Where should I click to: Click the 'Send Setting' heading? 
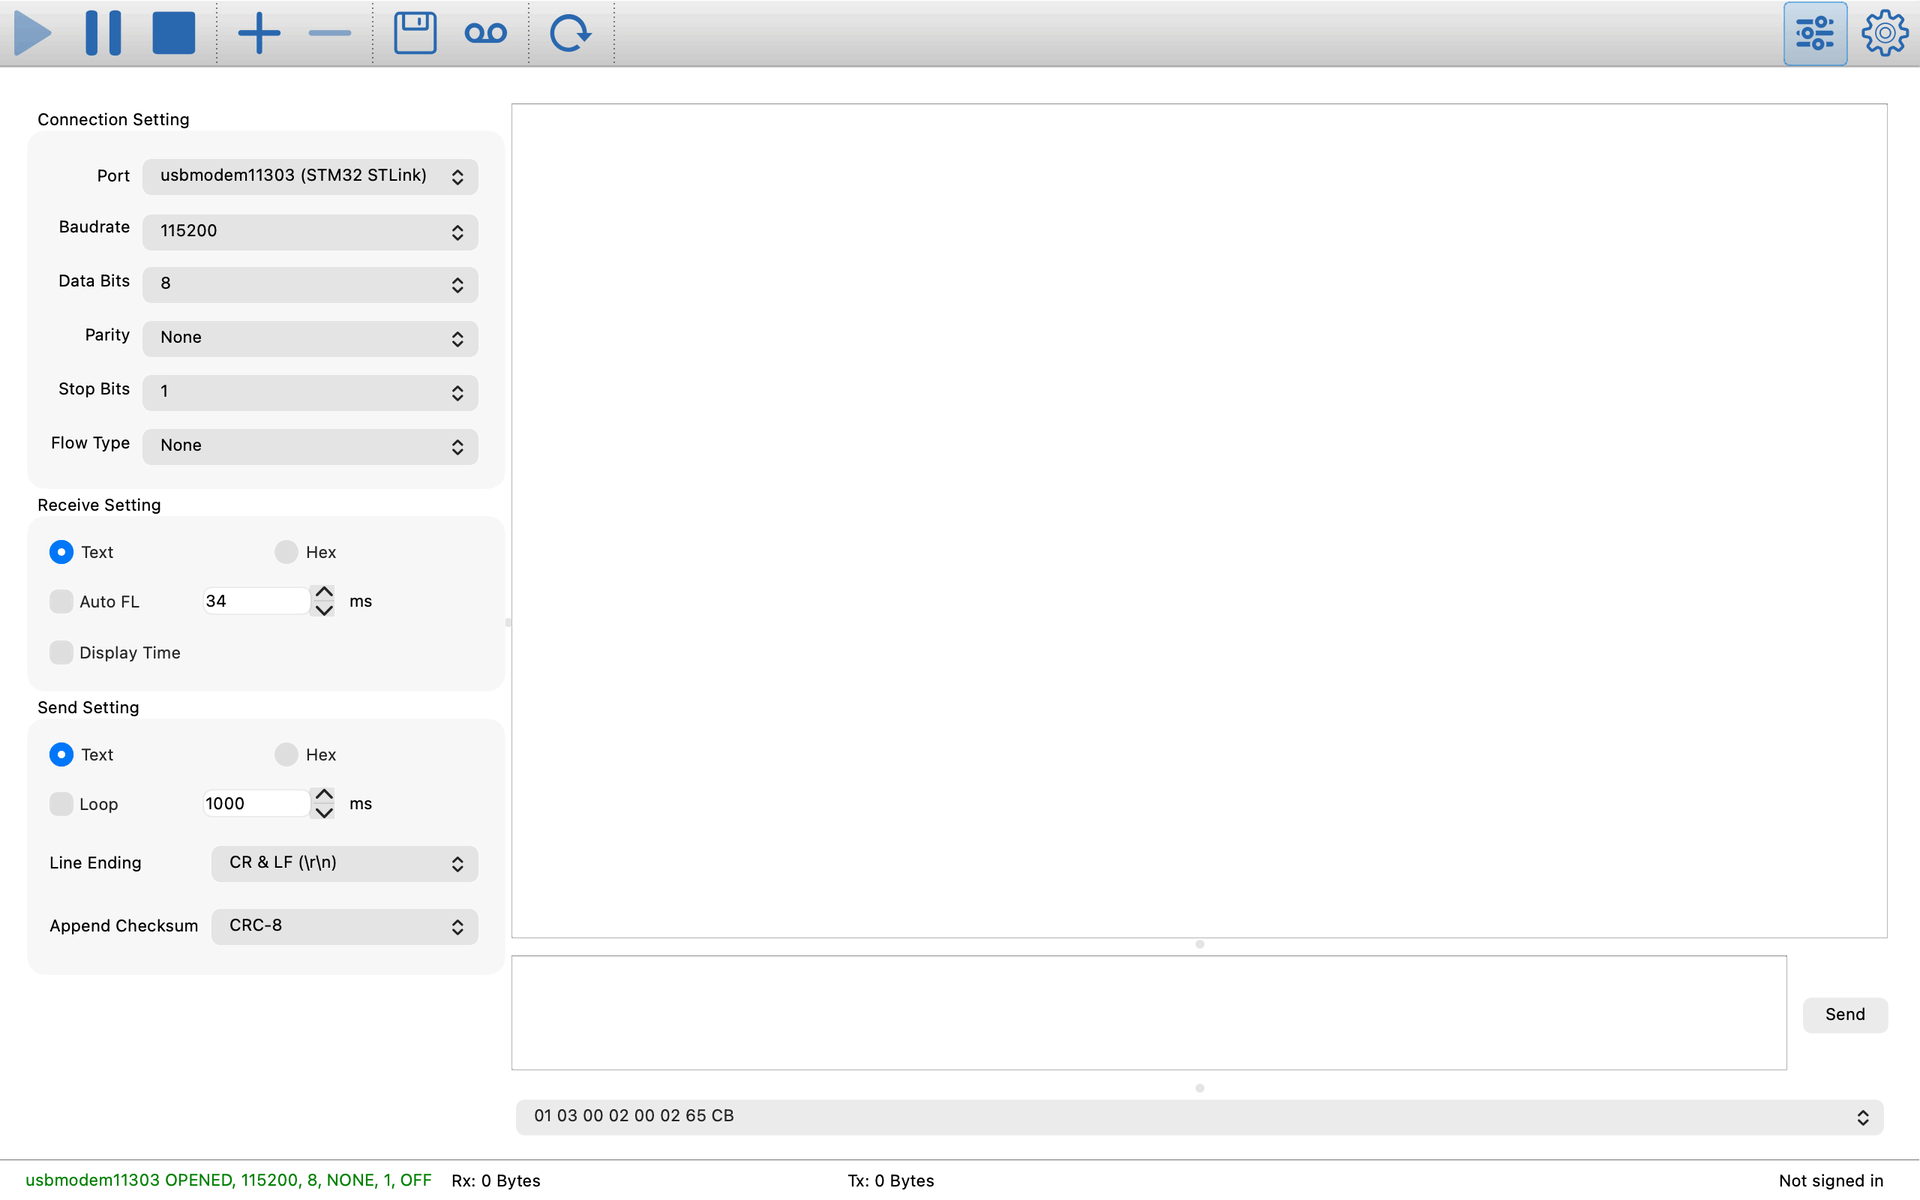(x=88, y=708)
